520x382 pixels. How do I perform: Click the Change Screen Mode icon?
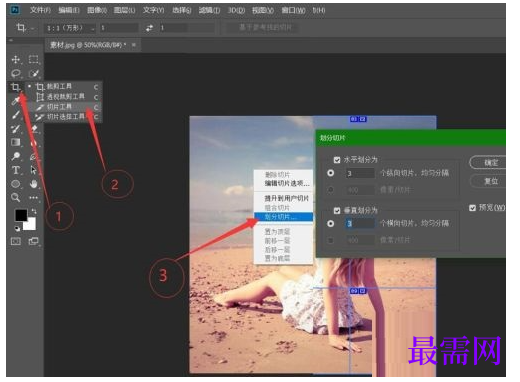tap(33, 241)
